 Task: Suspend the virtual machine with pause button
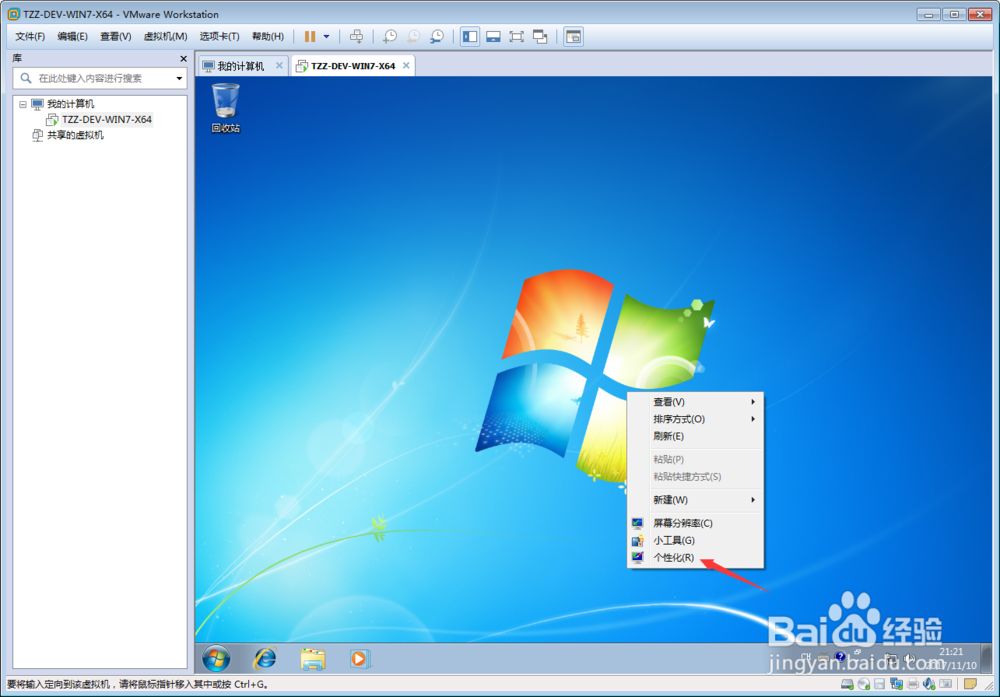310,36
